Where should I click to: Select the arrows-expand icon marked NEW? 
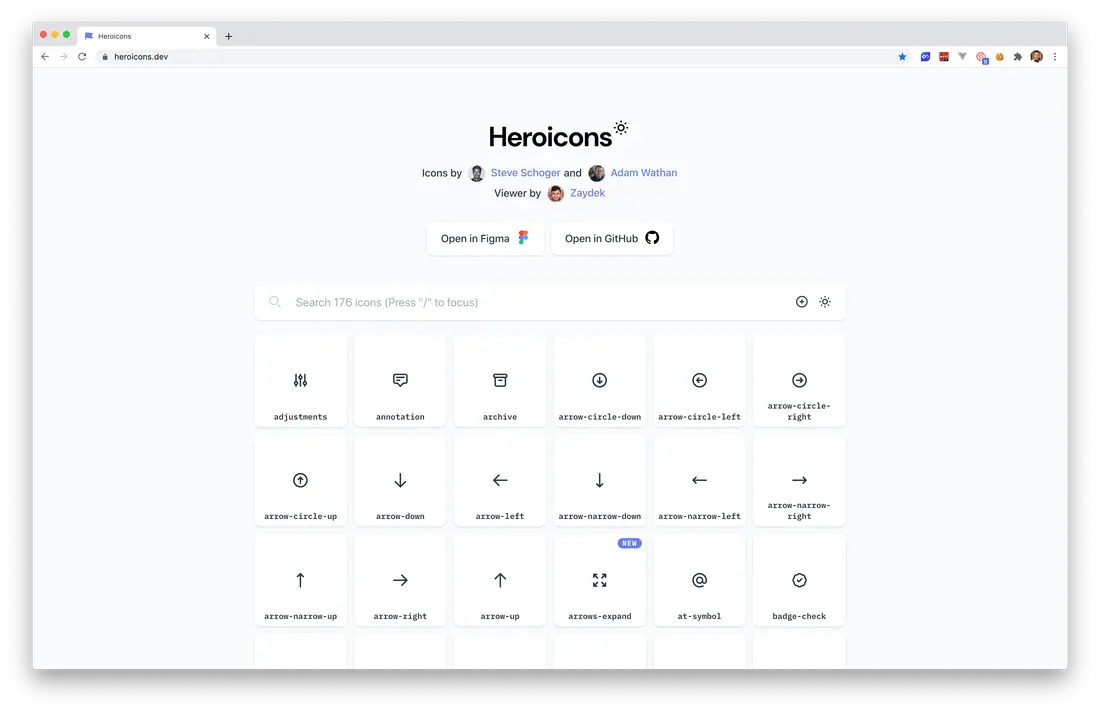coord(600,580)
